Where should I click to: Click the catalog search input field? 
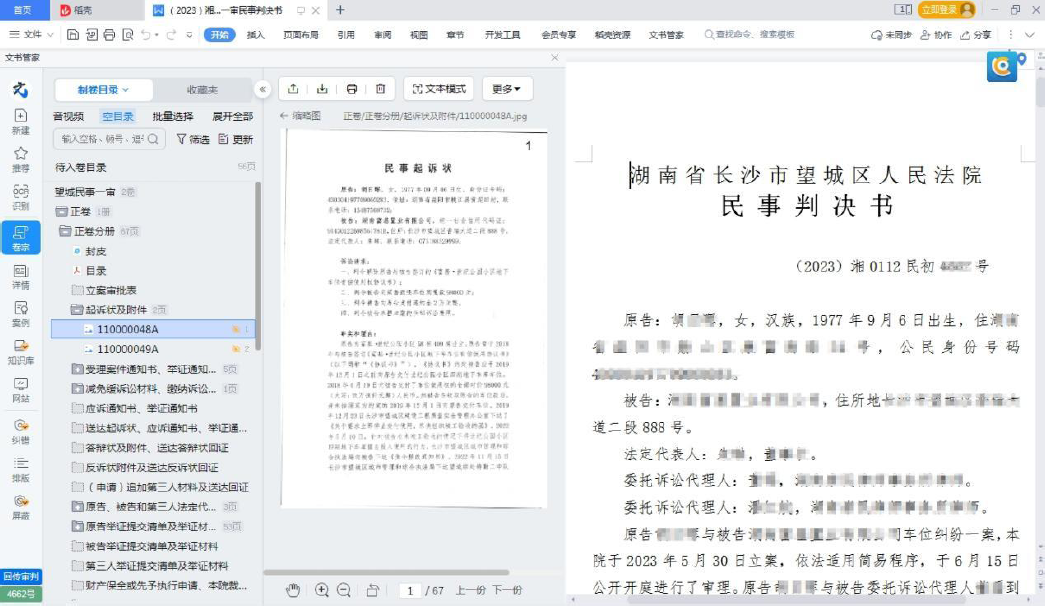pyautogui.click(x=110, y=139)
